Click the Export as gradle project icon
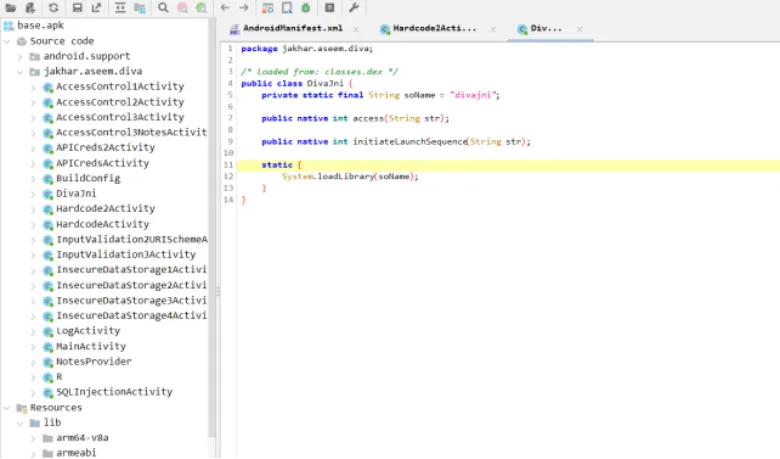 [97, 7]
